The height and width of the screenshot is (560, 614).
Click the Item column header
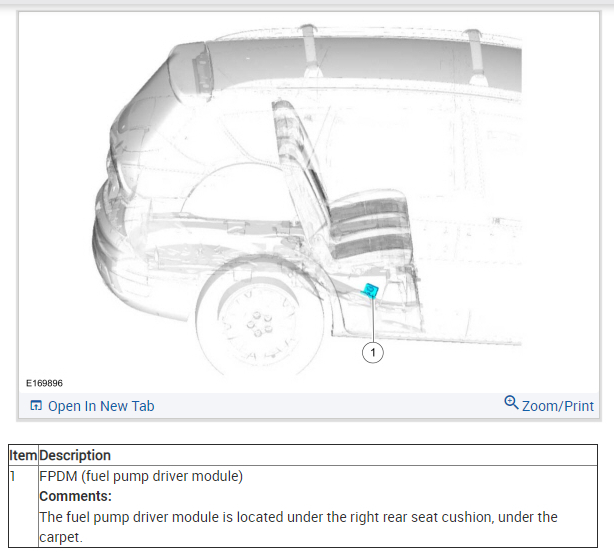point(23,455)
